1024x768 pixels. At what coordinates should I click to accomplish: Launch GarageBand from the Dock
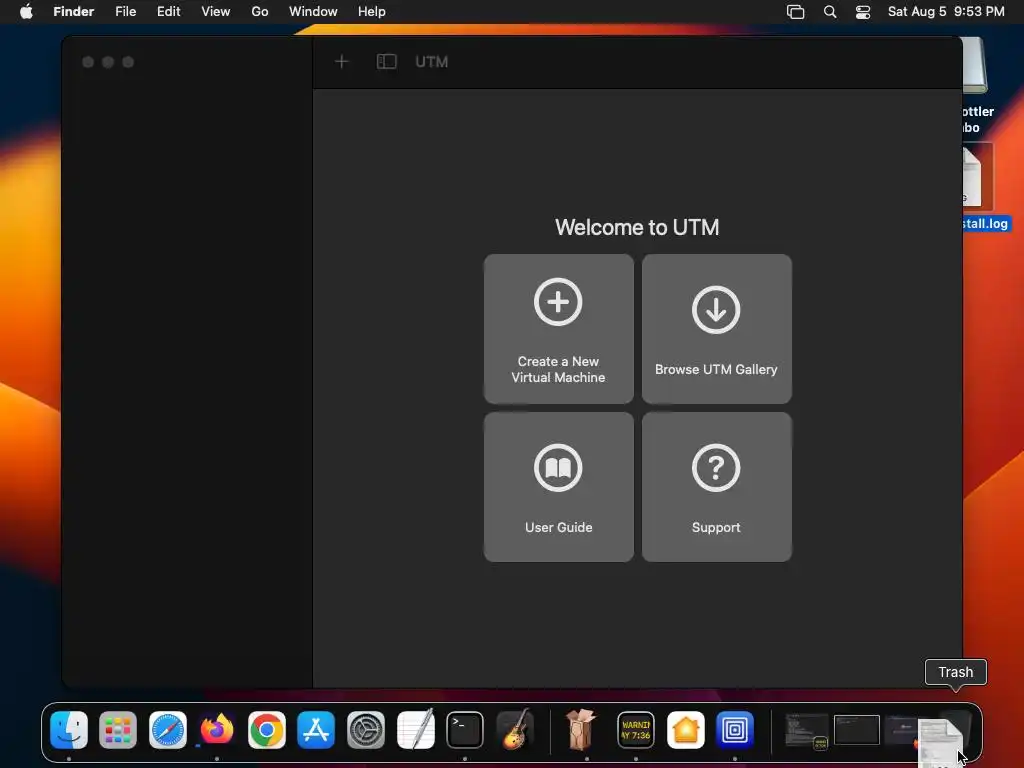tap(515, 729)
